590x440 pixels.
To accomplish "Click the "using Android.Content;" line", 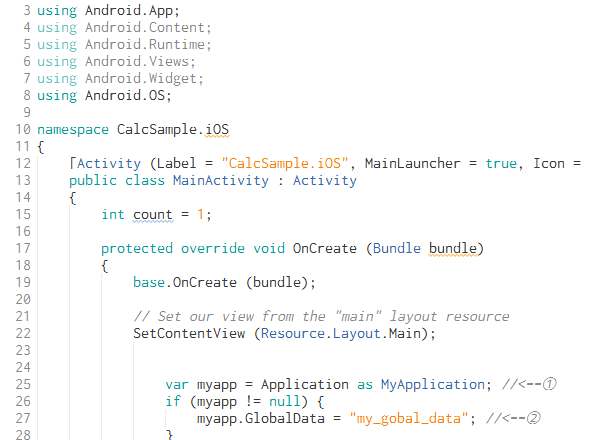I will pos(124,27).
